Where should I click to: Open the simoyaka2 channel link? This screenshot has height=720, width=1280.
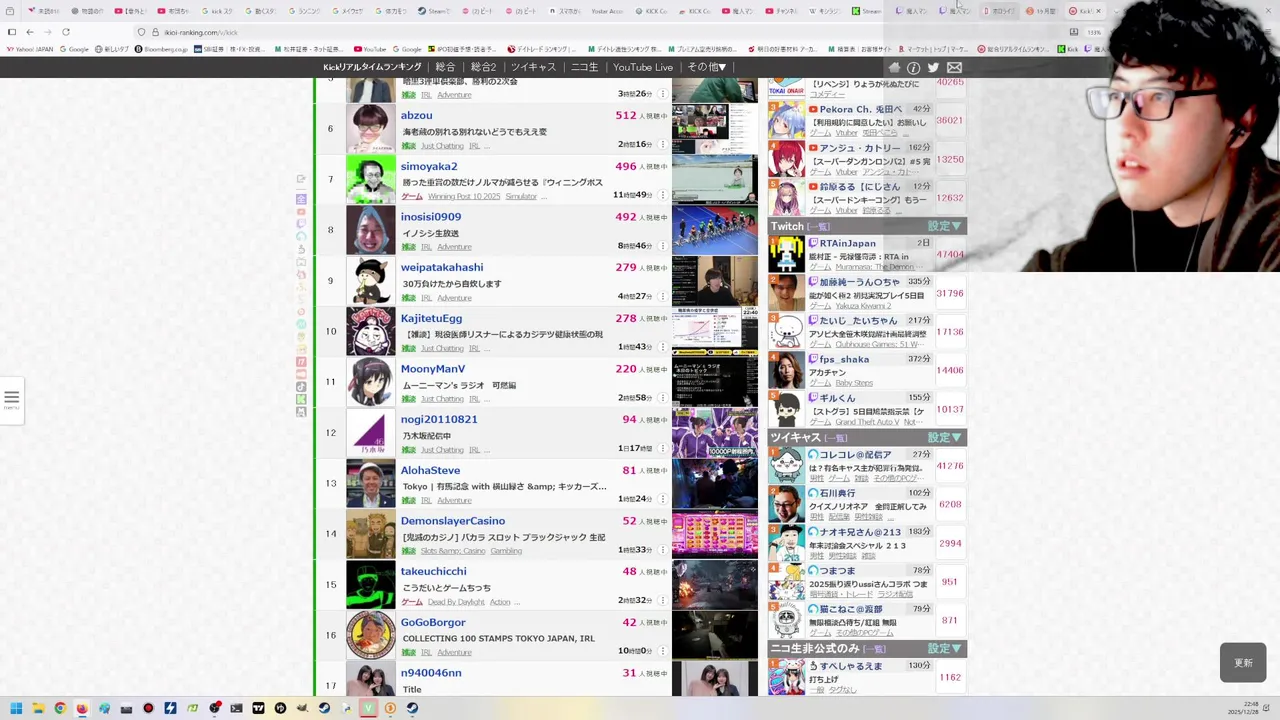(429, 167)
